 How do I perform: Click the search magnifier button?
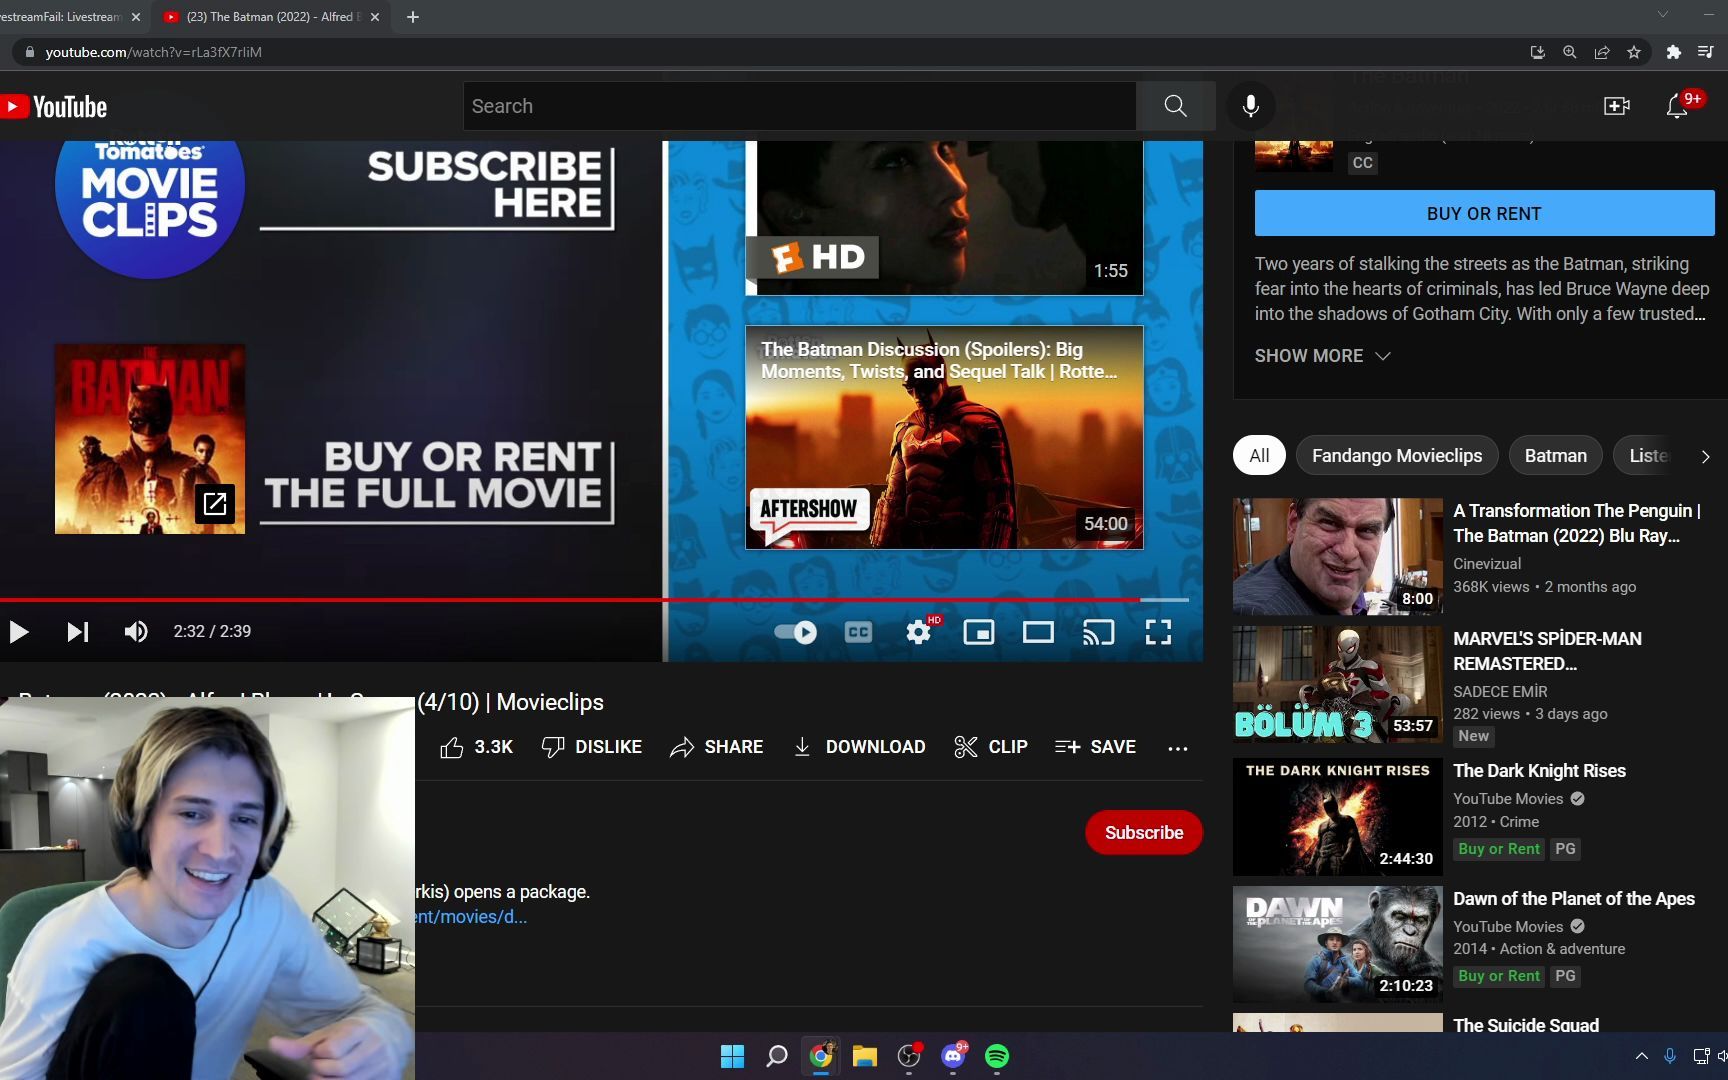coord(1175,106)
